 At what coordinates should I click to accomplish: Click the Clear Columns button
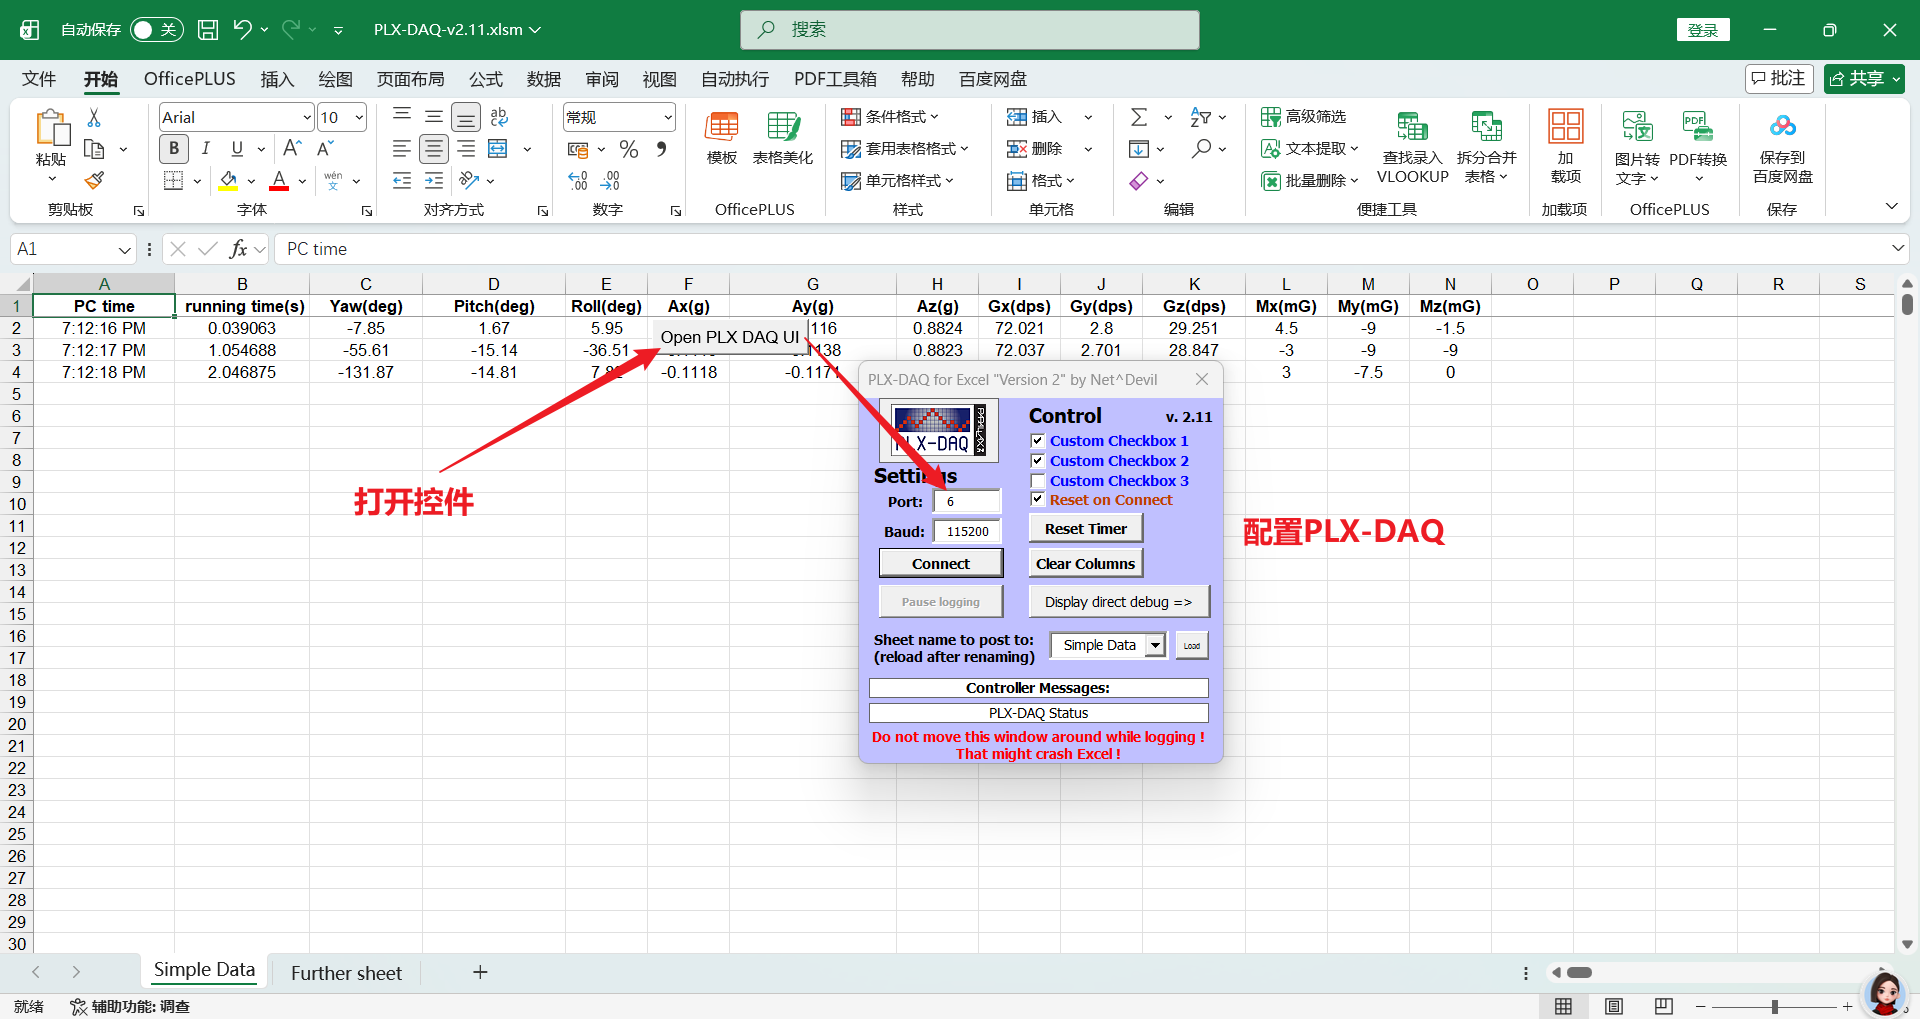tap(1086, 563)
